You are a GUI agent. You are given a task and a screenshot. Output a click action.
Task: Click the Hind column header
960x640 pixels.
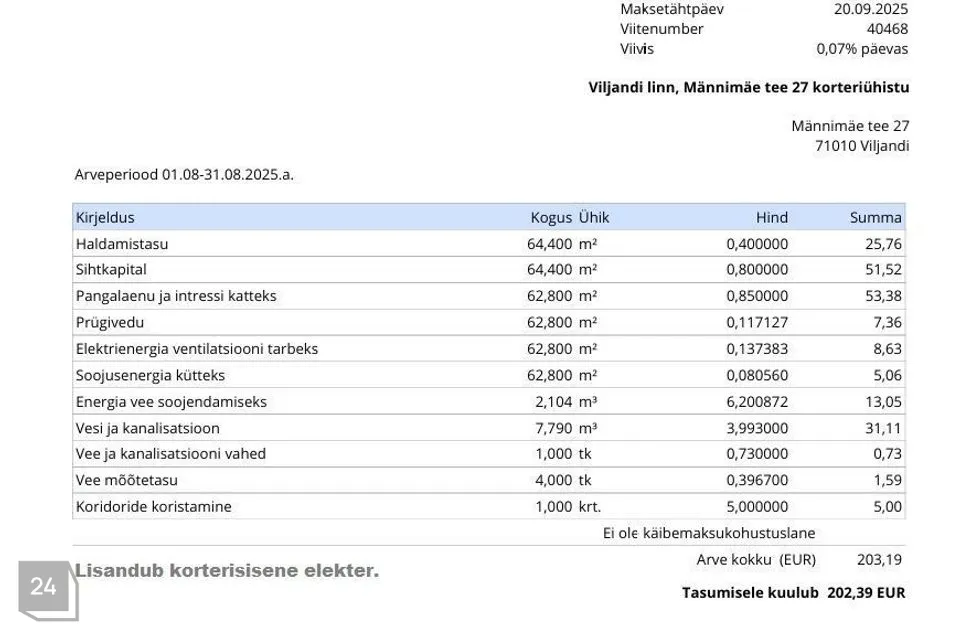pyautogui.click(x=771, y=217)
